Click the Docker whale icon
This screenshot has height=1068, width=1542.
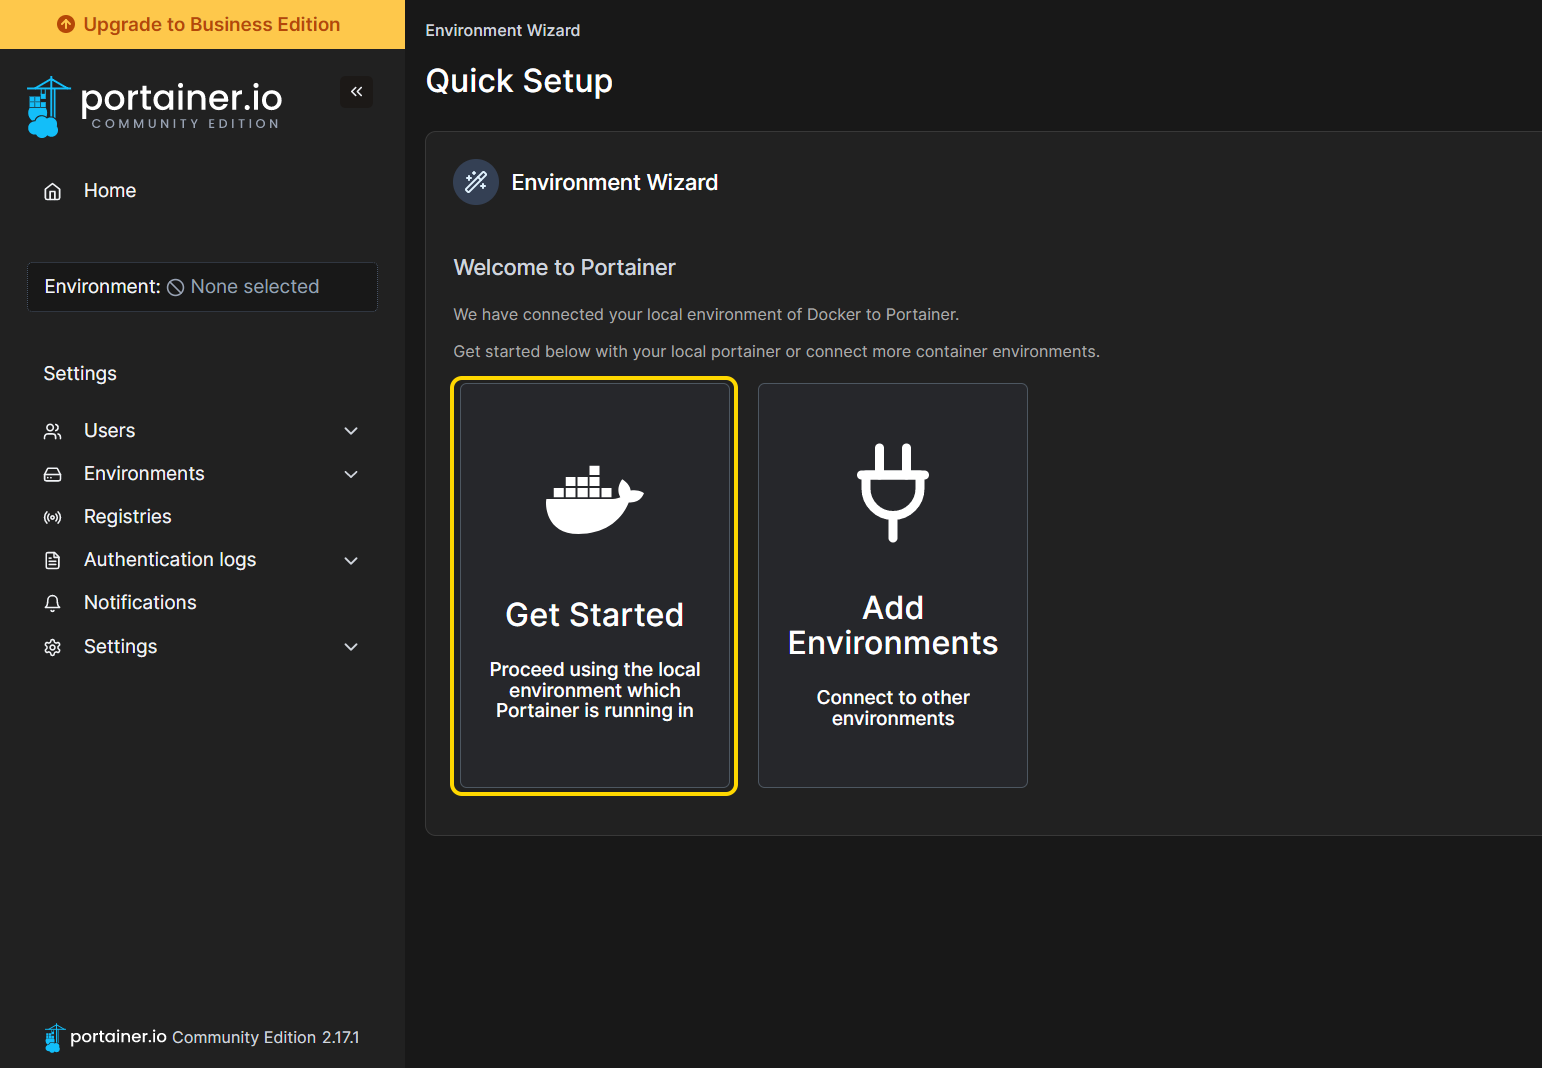[594, 499]
